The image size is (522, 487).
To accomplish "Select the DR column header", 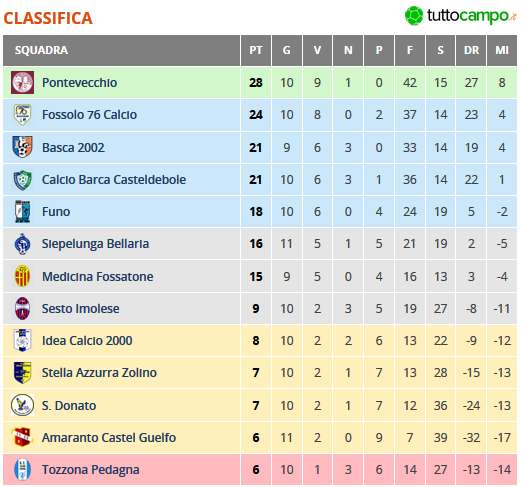I will (471, 50).
